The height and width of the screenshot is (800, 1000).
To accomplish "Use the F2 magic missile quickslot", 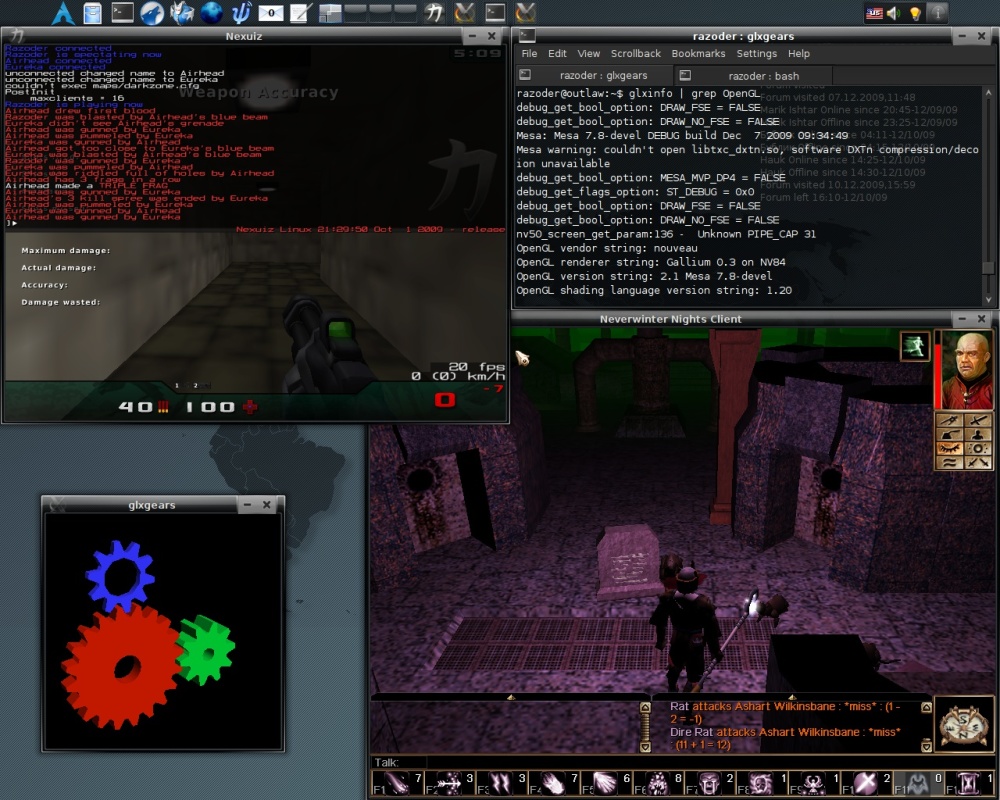I will click(449, 783).
